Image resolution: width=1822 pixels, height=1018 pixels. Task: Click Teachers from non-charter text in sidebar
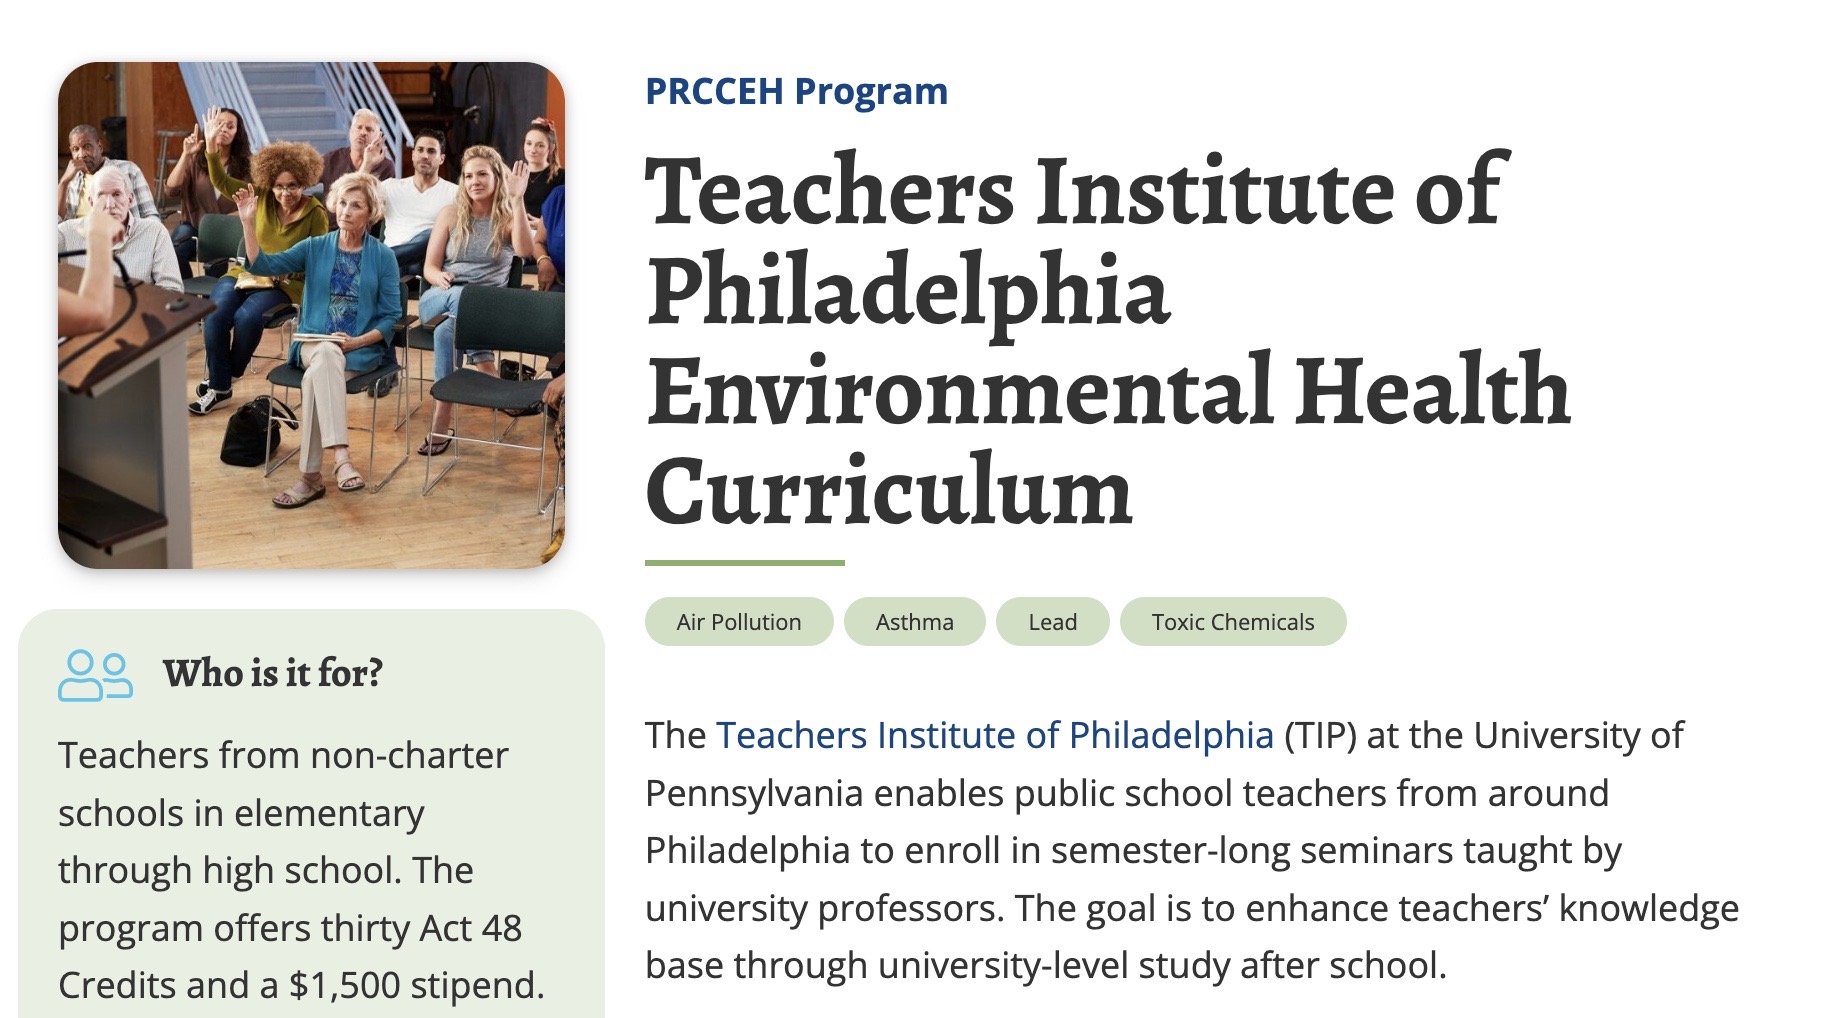pos(283,756)
